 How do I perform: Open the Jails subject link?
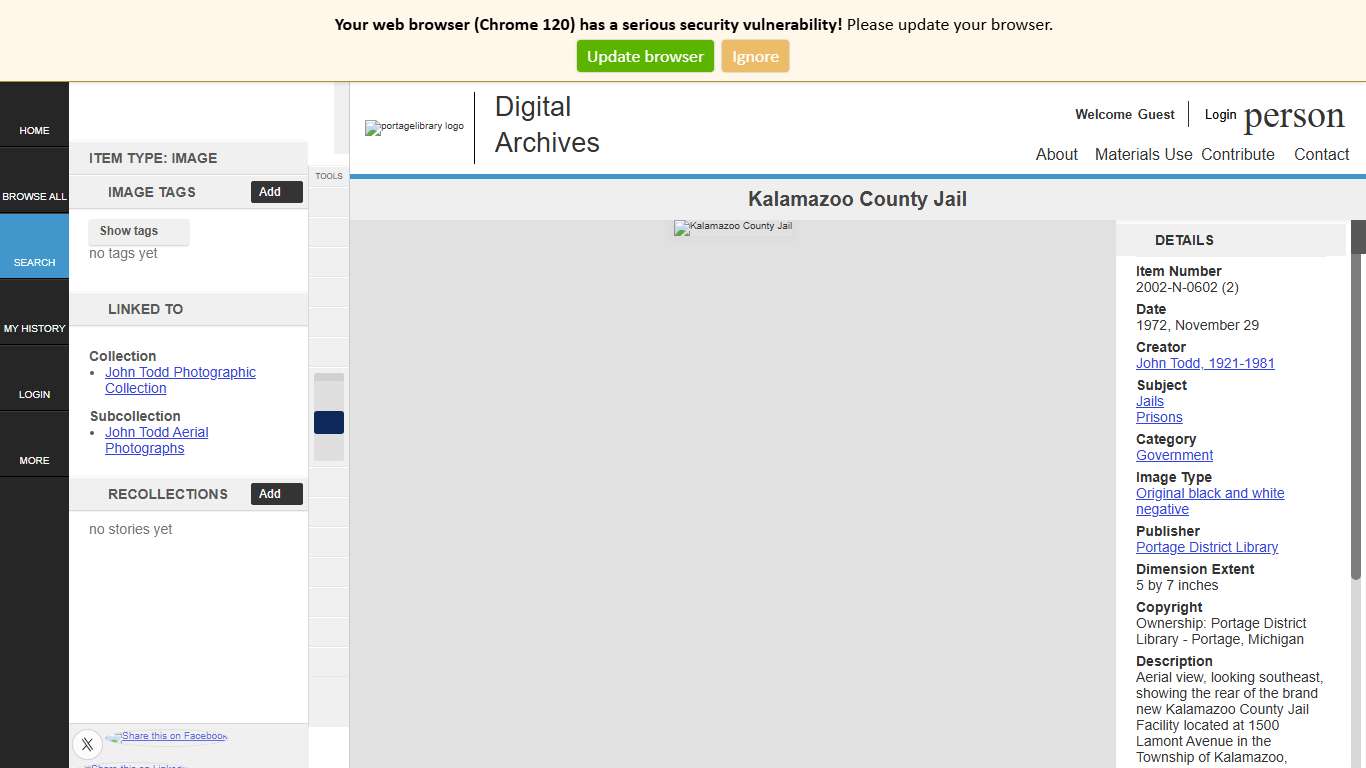(x=1149, y=401)
